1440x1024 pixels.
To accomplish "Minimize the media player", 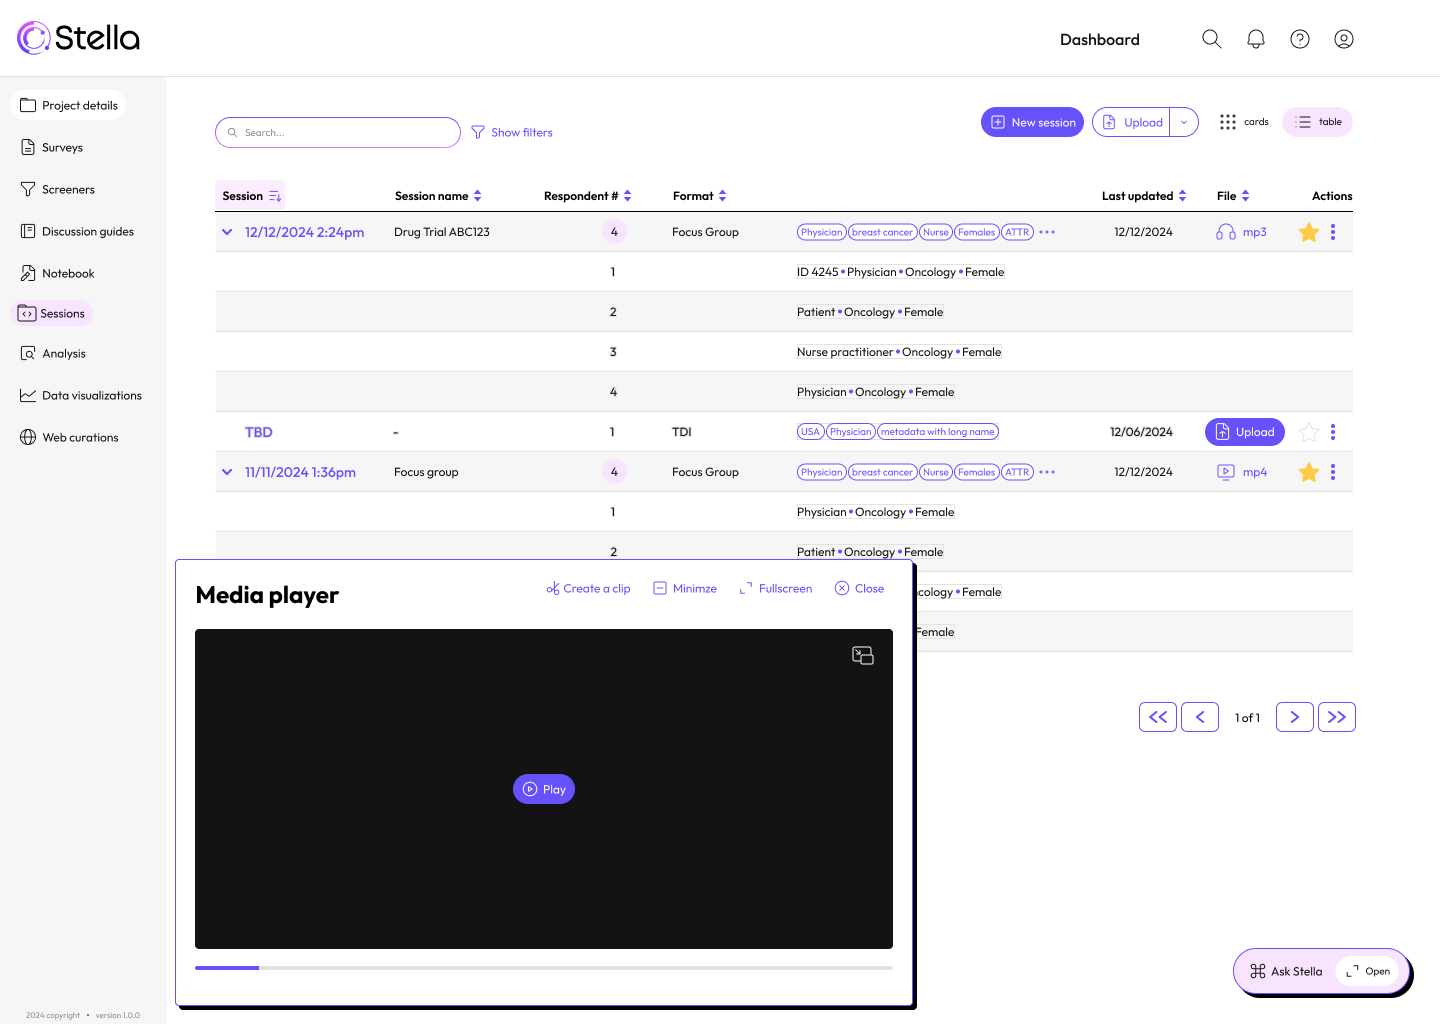I will point(685,588).
